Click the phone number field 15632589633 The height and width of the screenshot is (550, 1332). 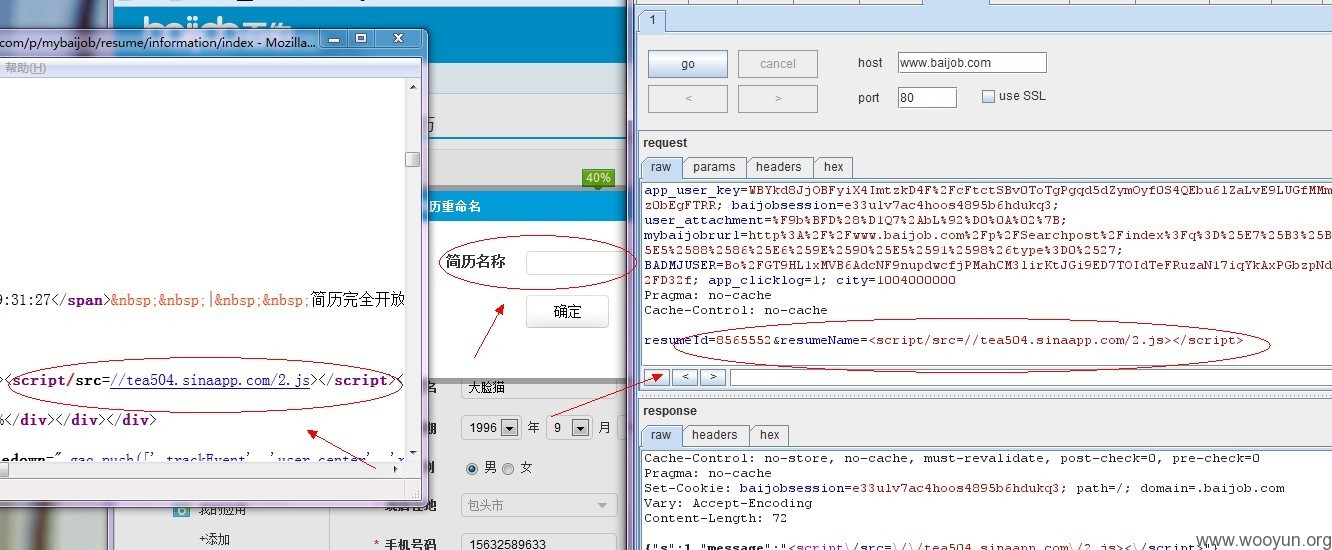pos(540,544)
